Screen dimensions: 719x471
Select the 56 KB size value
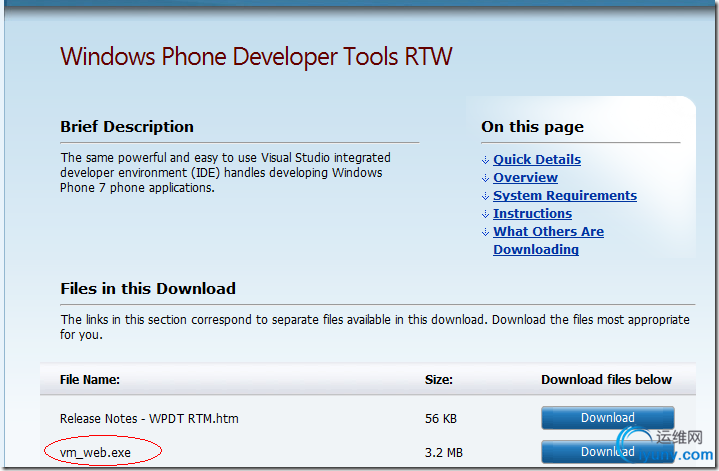(x=441, y=419)
